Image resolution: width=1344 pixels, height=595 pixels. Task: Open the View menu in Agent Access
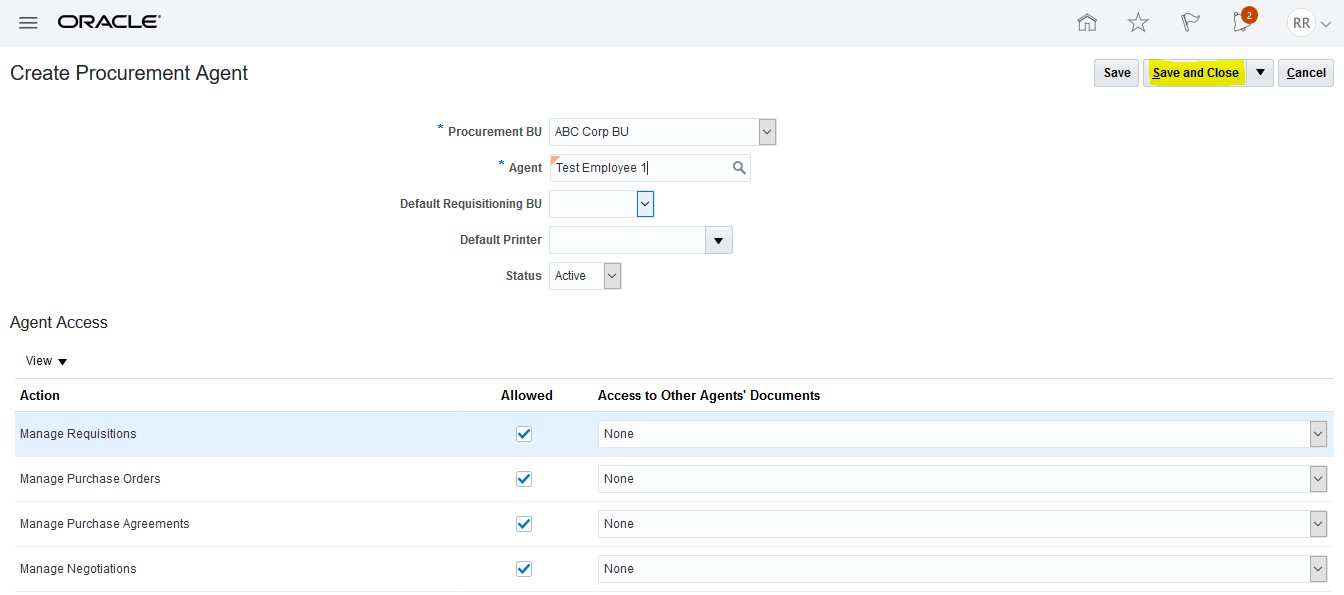click(45, 361)
